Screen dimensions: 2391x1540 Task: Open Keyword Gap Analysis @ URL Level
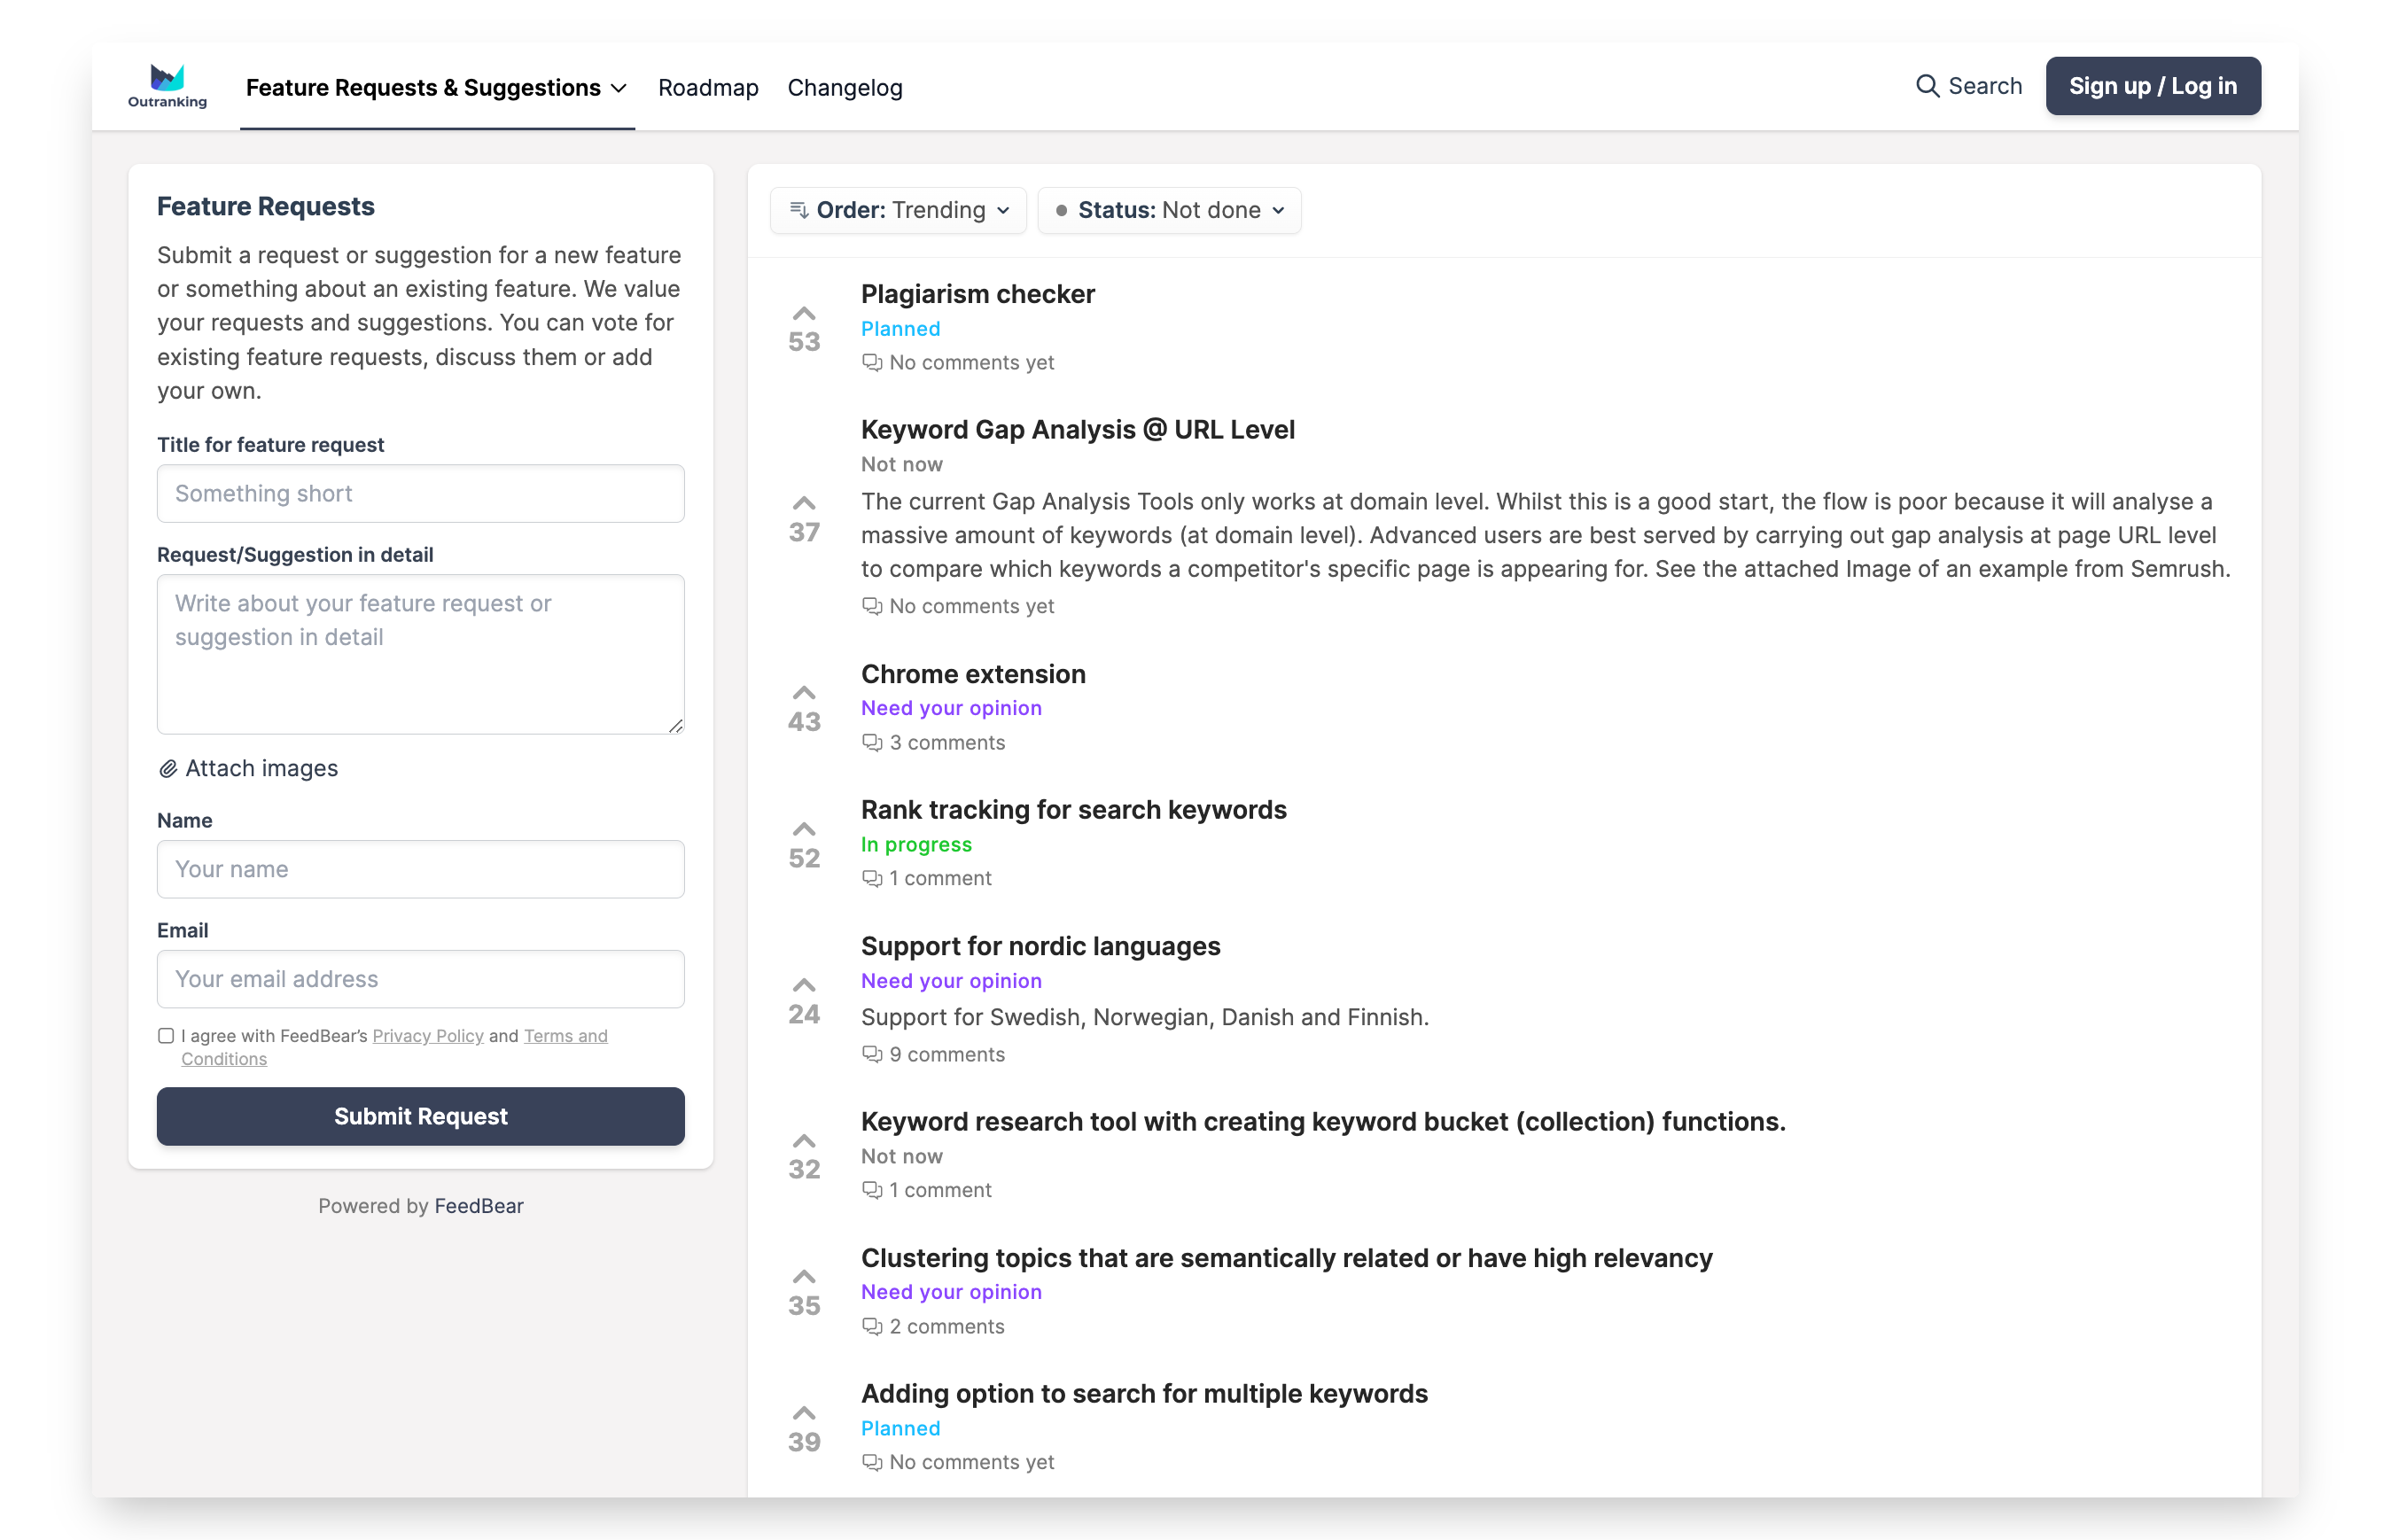pyautogui.click(x=1077, y=430)
